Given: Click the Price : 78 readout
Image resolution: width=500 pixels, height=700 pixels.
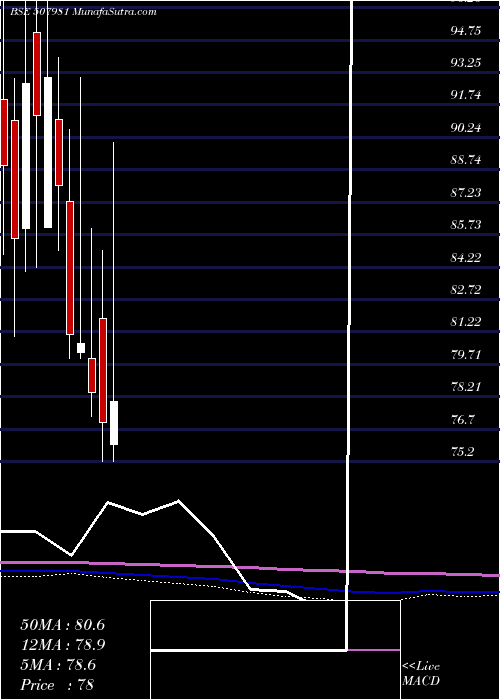Looking at the screenshot, I should pyautogui.click(x=57, y=685).
